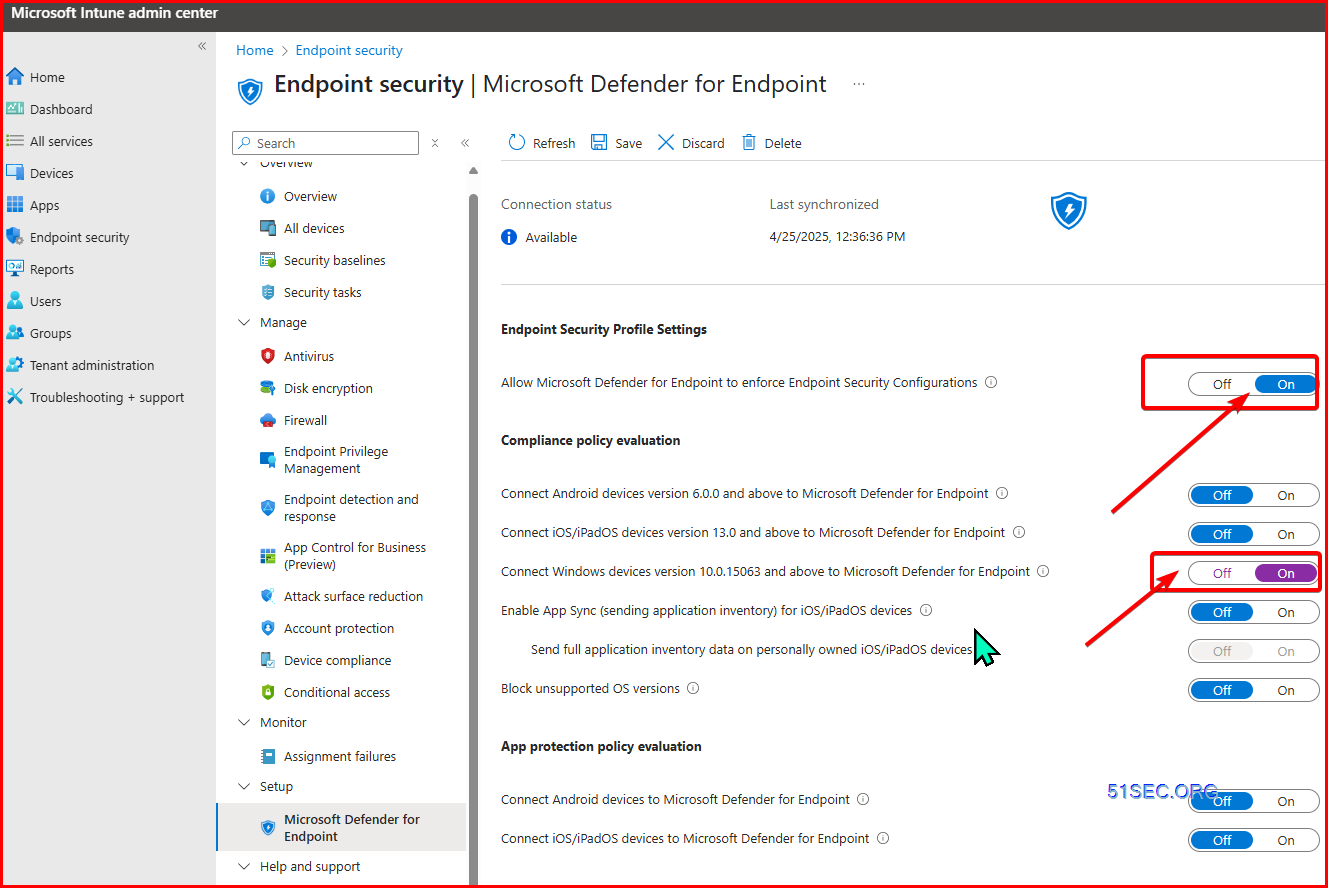Open Overview in the side menu
This screenshot has width=1328, height=888.
point(310,196)
